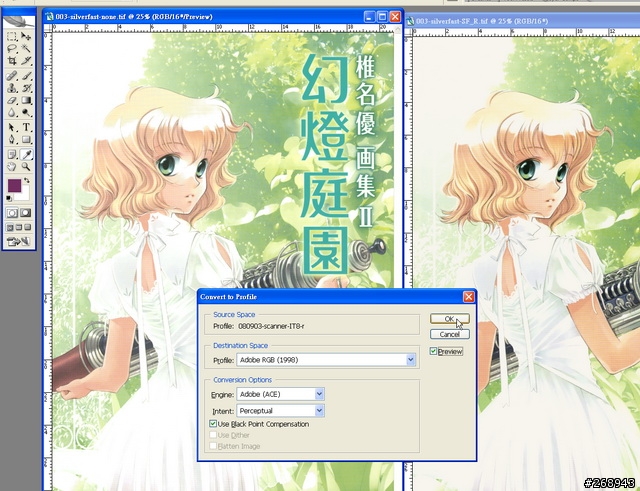Click the Destination Space group label
Screen dimensions: 640x491
coord(240,345)
